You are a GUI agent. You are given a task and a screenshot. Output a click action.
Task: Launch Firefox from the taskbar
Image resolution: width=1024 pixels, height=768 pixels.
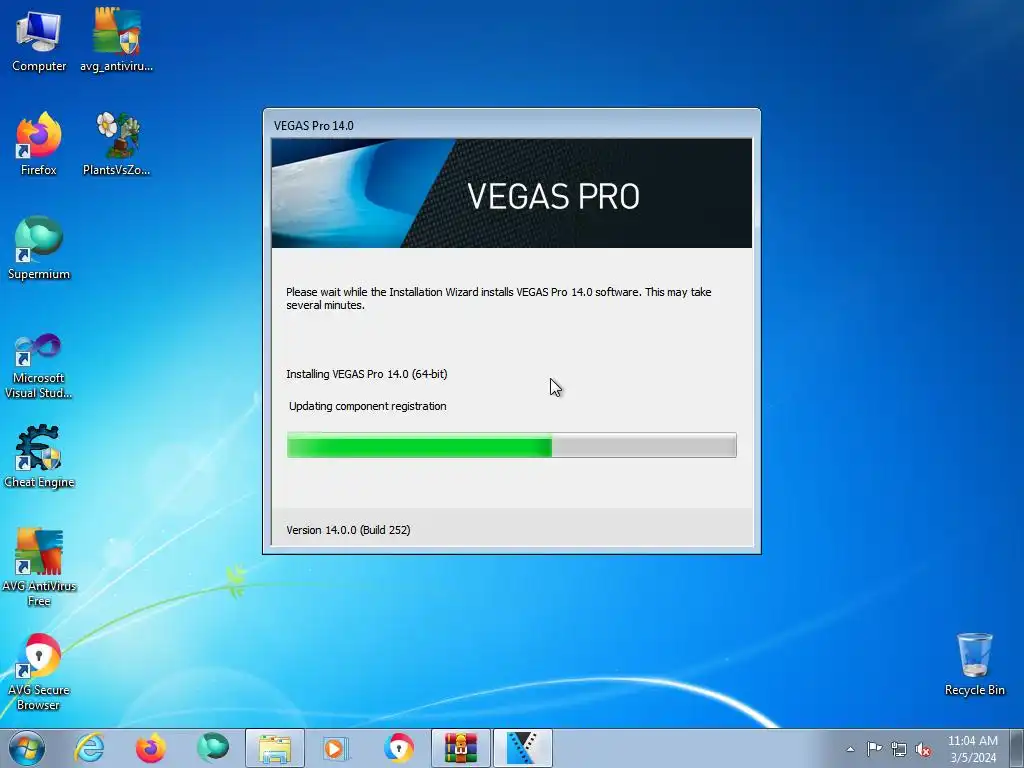(151, 748)
